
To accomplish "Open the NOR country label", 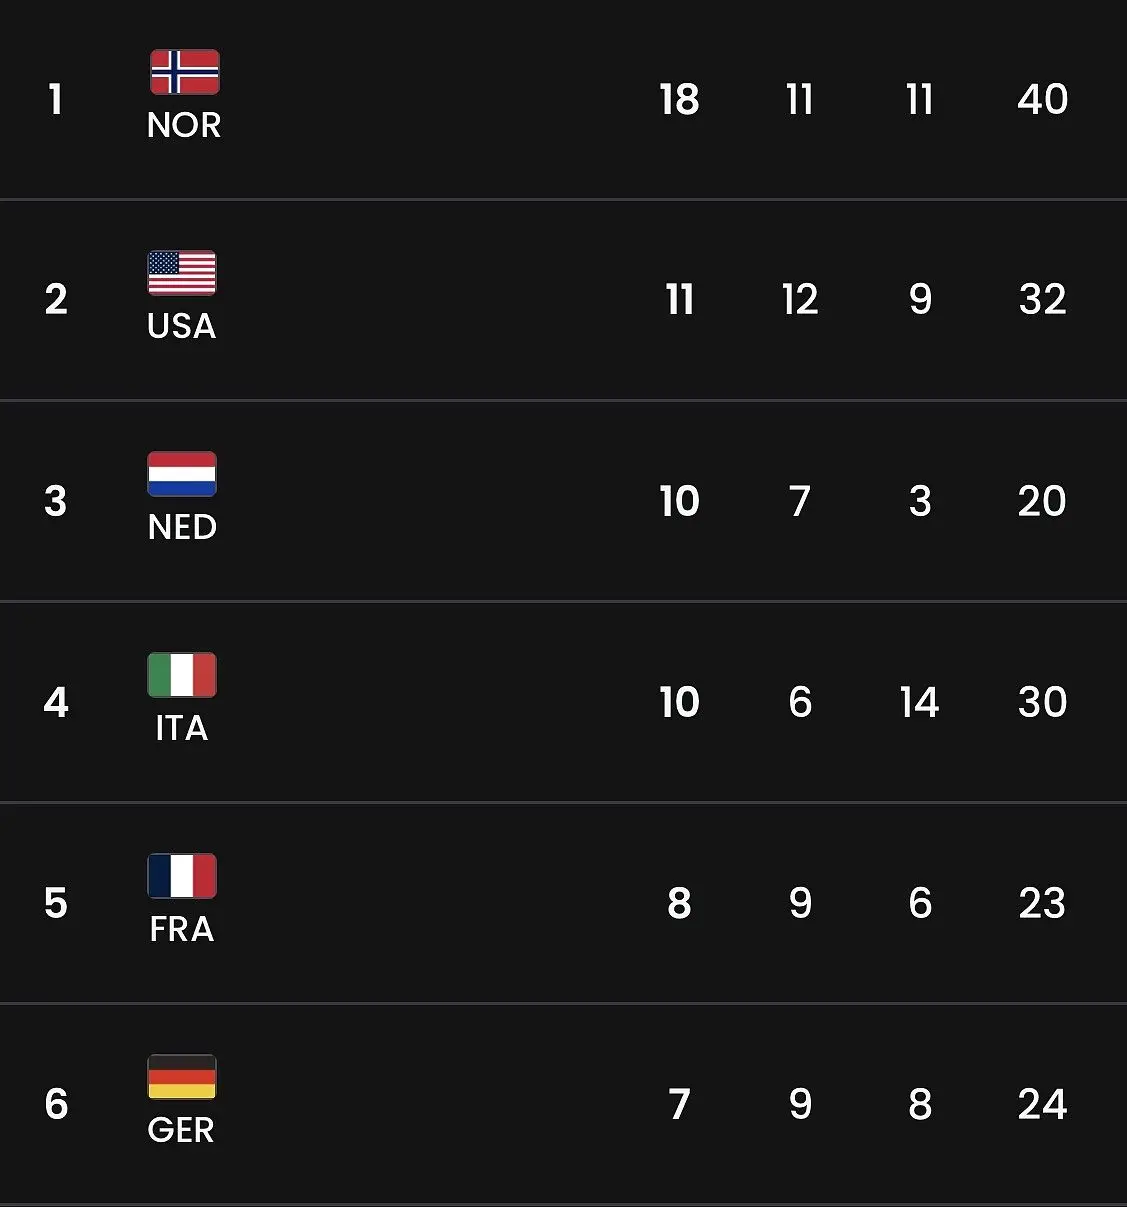I will pos(184,125).
